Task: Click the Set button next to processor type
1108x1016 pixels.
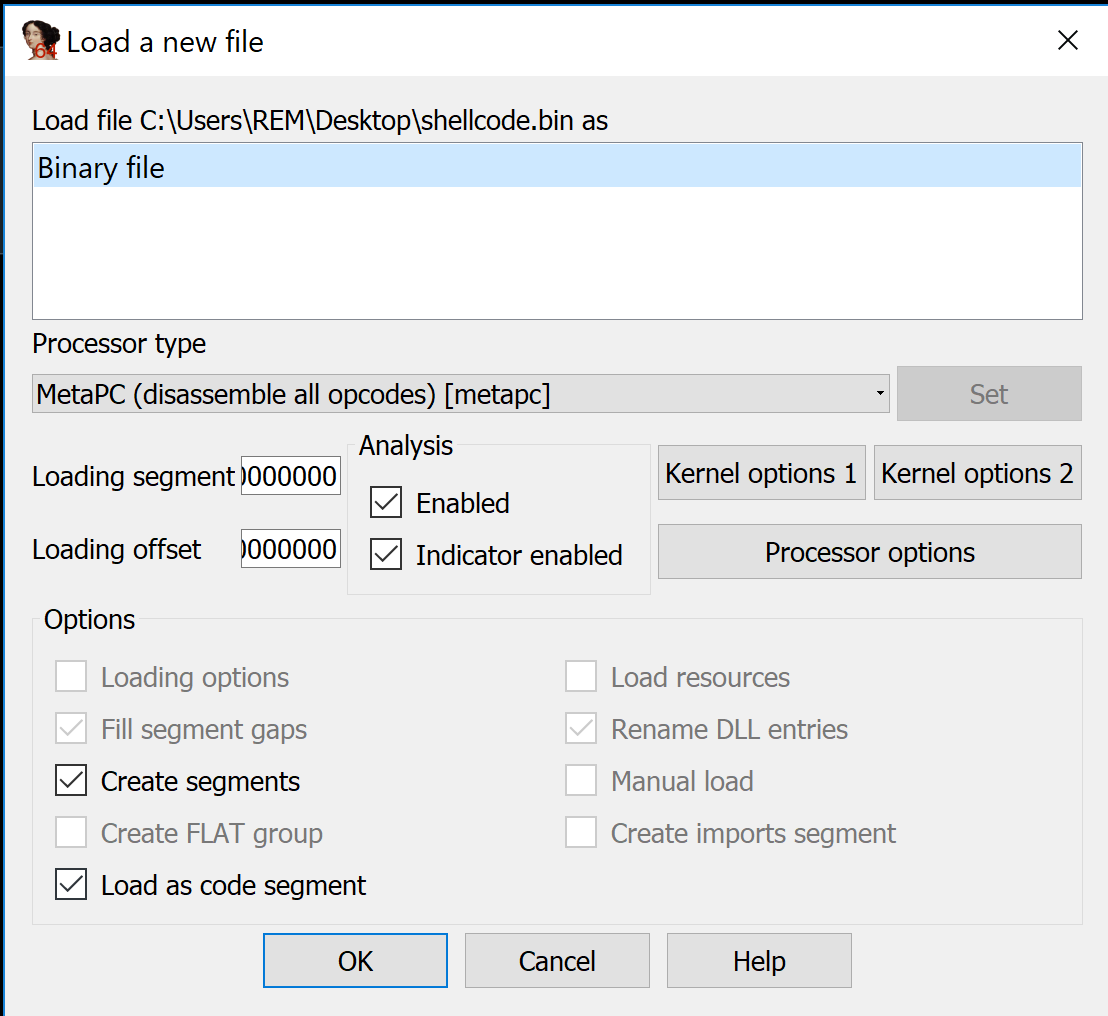Action: (x=988, y=393)
